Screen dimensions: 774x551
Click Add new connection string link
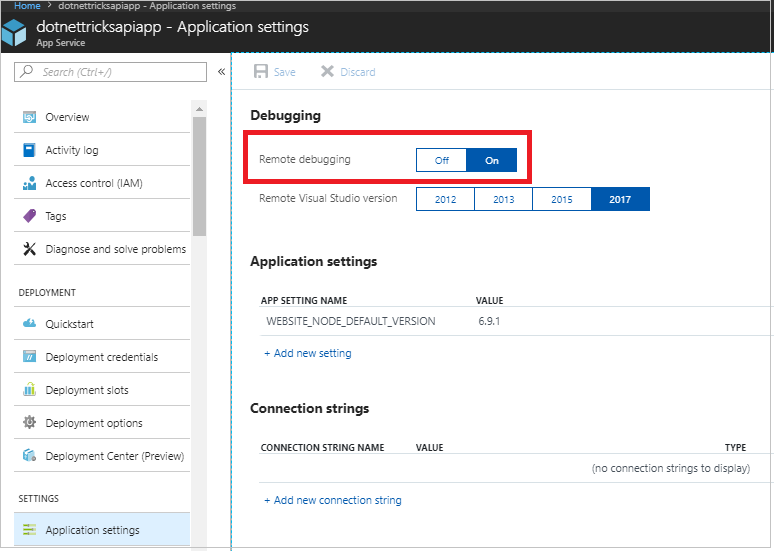tap(333, 500)
